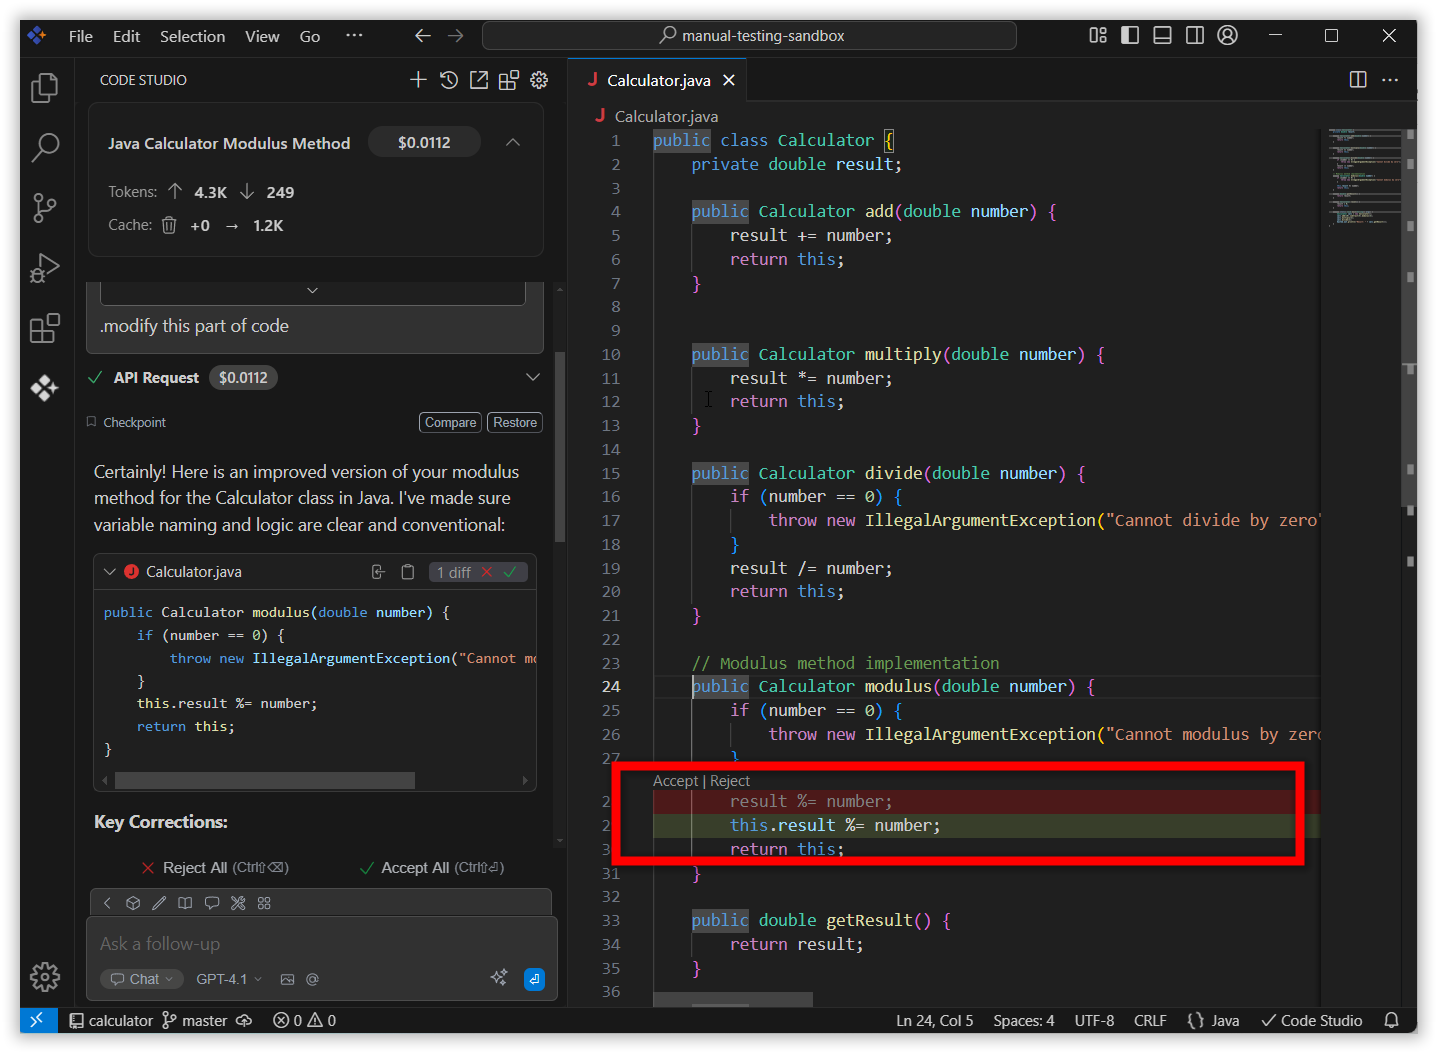The width and height of the screenshot is (1438, 1054).
Task: Open the Accounts menu in title bar
Action: 1228,35
